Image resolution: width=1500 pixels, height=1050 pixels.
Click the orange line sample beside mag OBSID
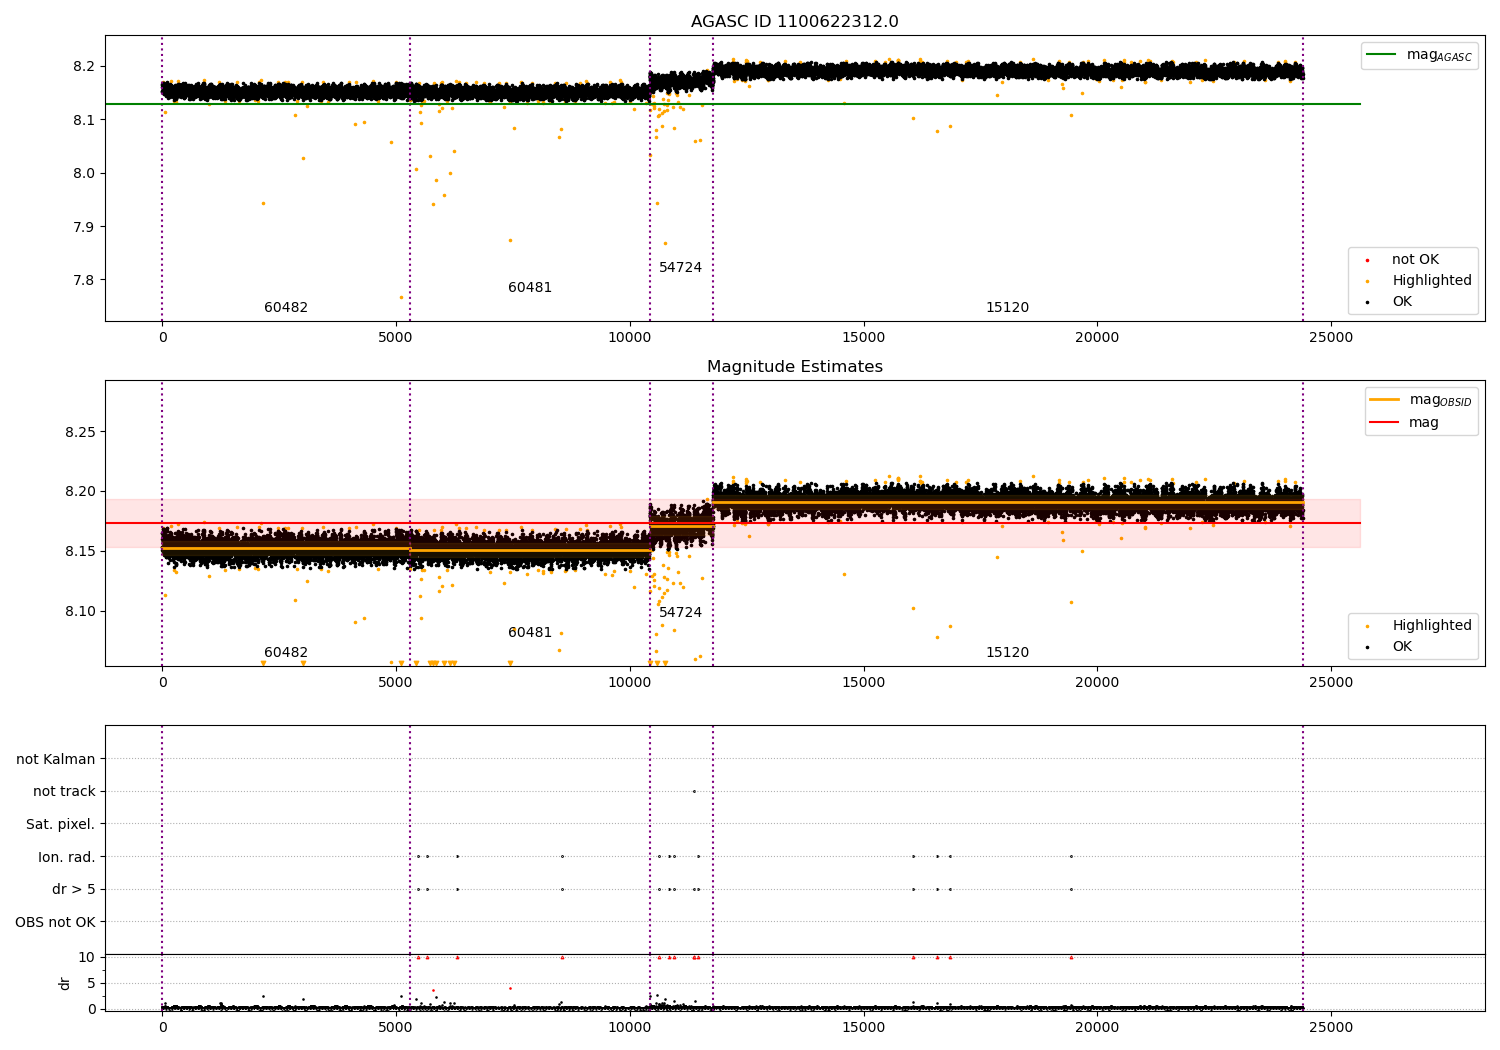[1384, 400]
